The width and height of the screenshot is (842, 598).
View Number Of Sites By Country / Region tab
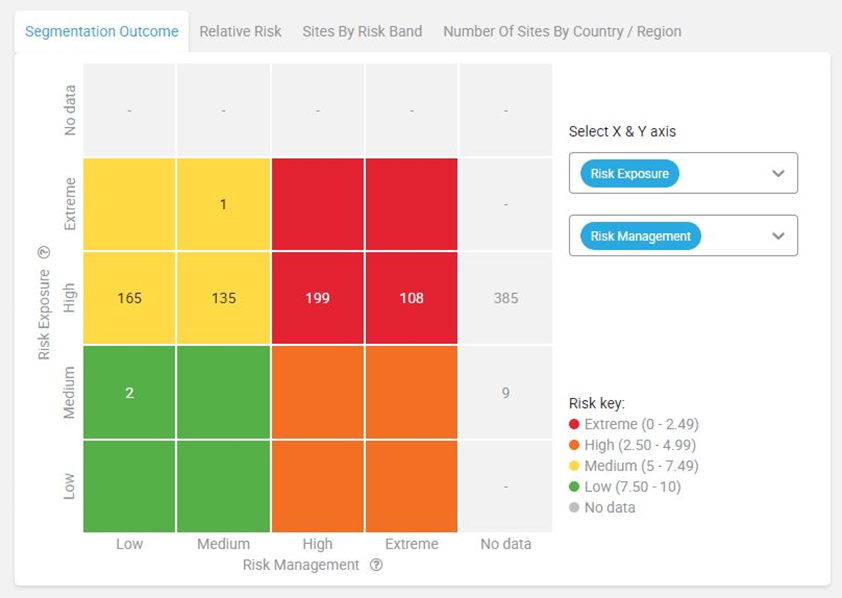coord(562,31)
